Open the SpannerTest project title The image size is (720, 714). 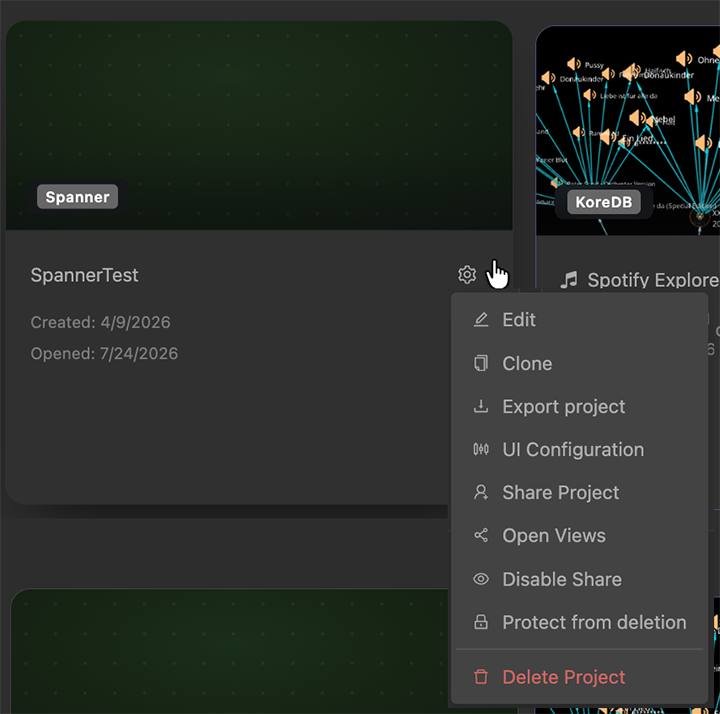[84, 275]
